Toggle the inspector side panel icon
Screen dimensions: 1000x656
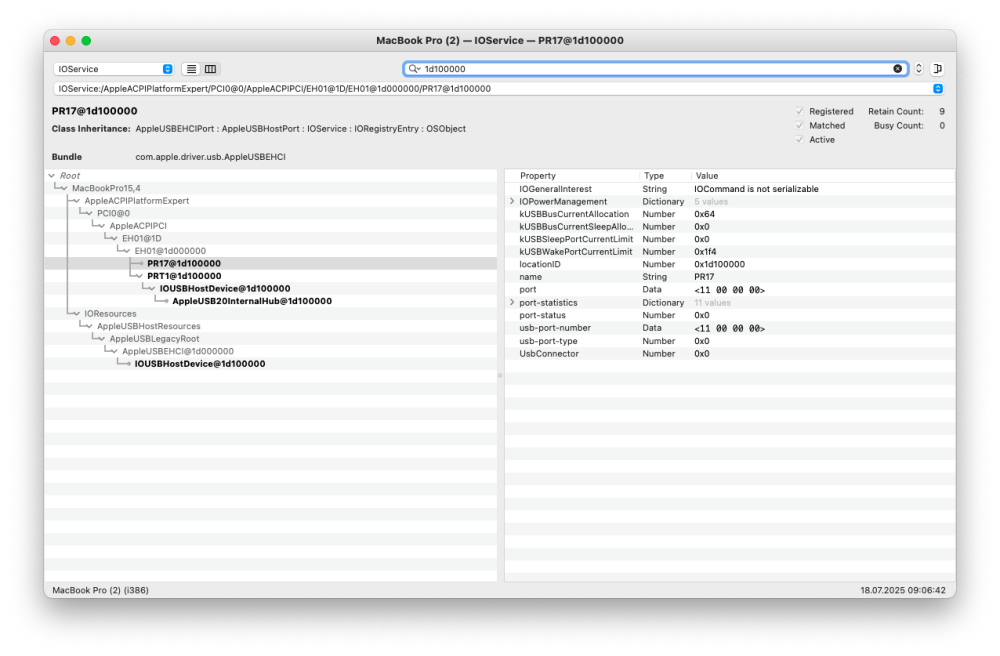pyautogui.click(x=938, y=69)
